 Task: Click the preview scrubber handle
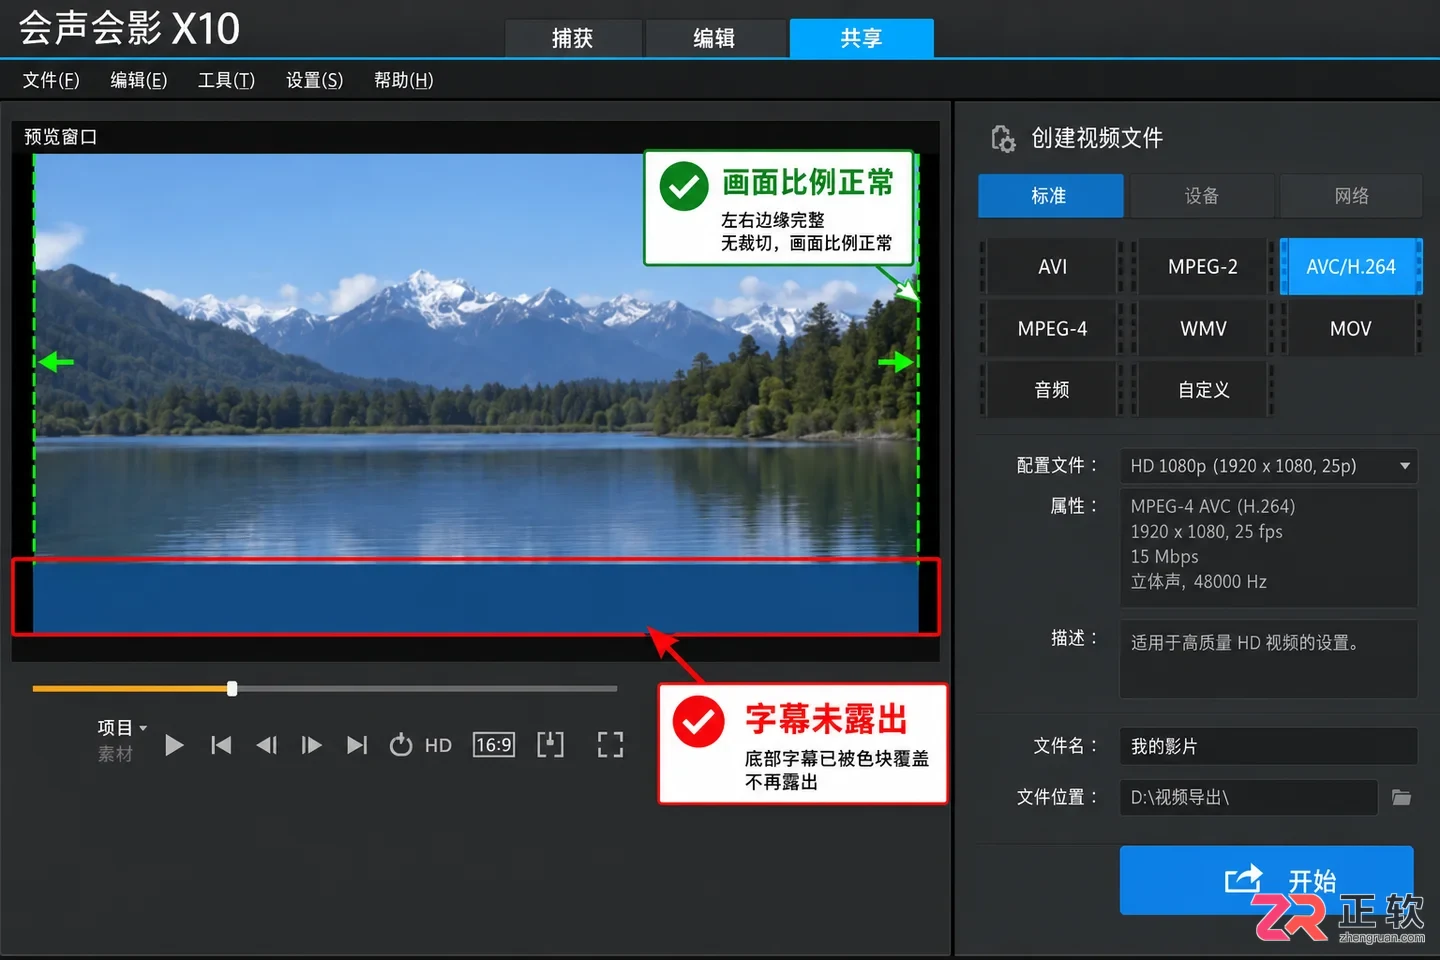point(232,688)
